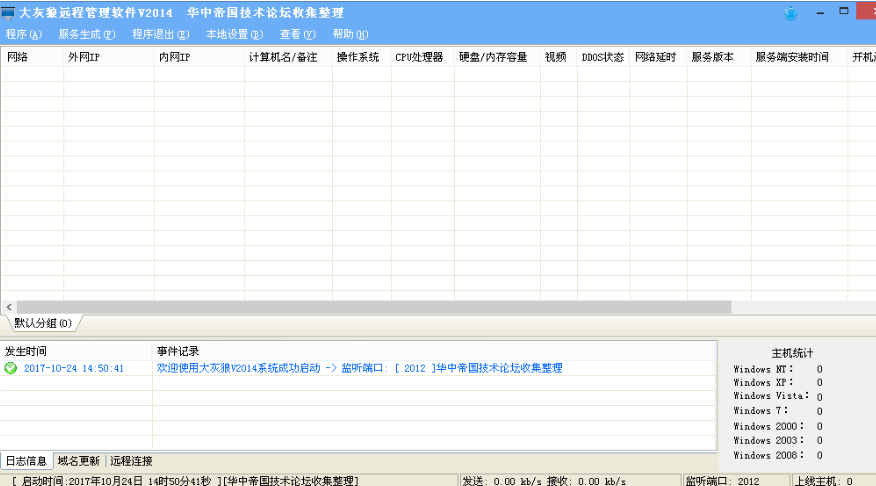Switch to the 日志信息 tab
Screen dimensions: 876x486
coord(26,461)
